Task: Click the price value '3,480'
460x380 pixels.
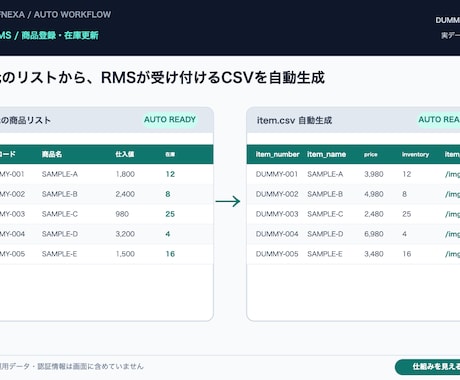Action: 374,254
